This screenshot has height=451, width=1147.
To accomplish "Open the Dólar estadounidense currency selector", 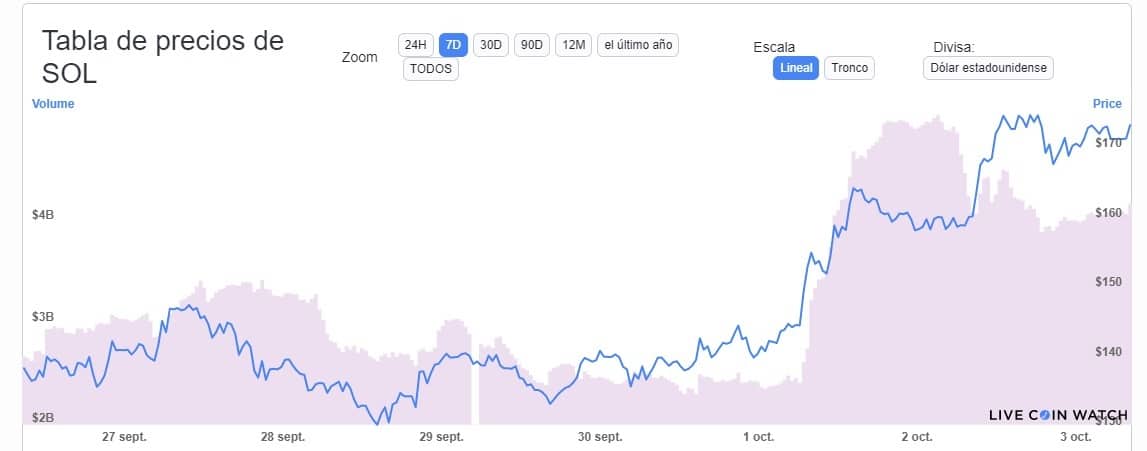I will point(988,68).
